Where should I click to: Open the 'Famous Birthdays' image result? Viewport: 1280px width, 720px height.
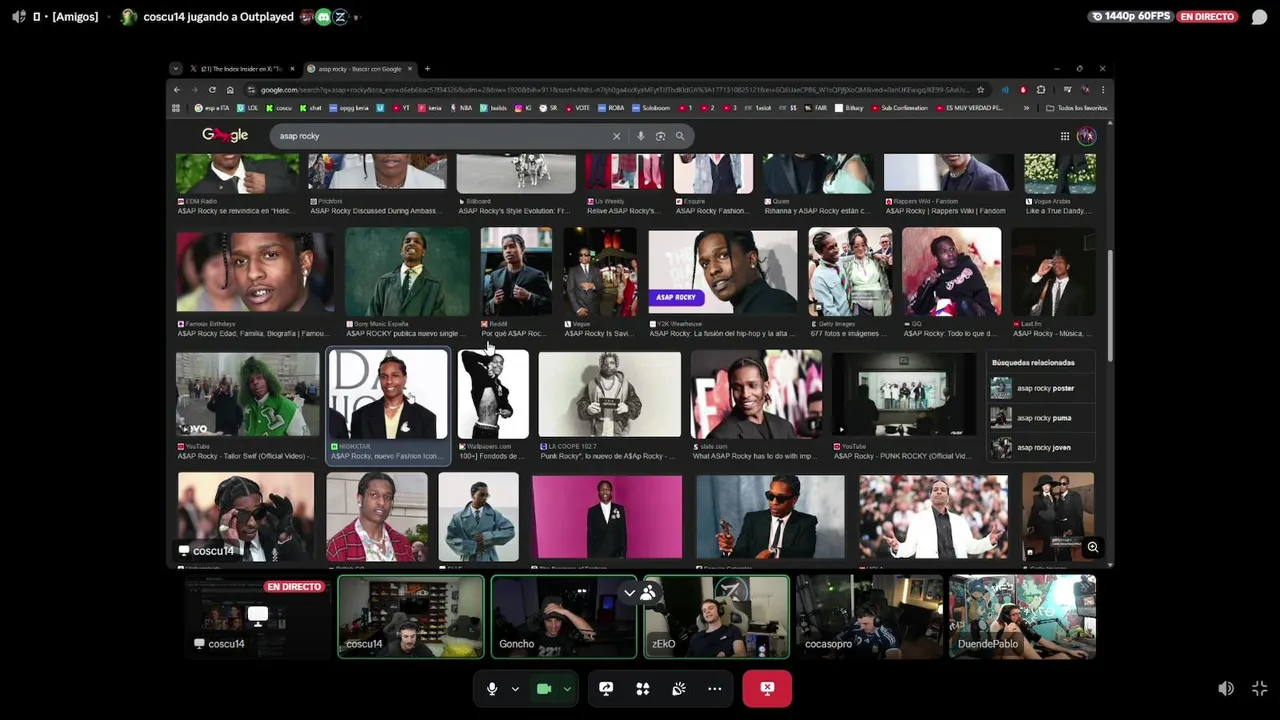[255, 284]
